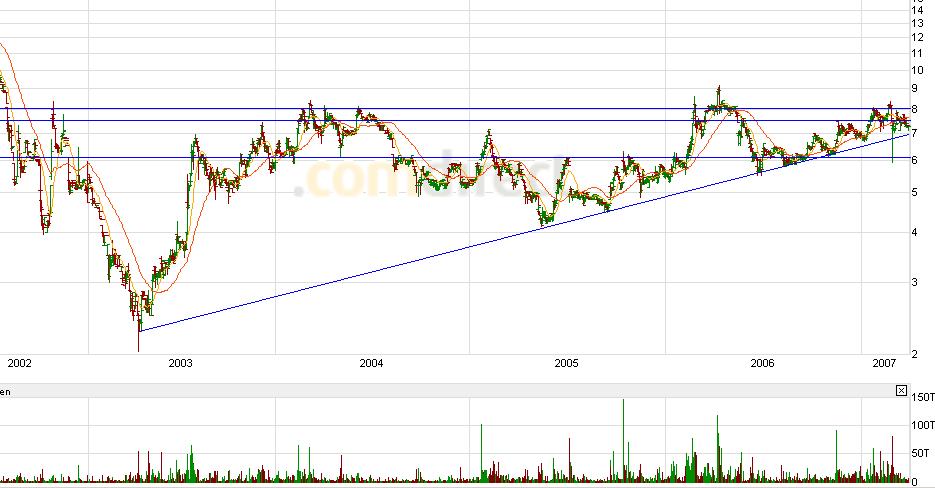Select price axis value 5
Screen dimensions: 935x488
915,193
